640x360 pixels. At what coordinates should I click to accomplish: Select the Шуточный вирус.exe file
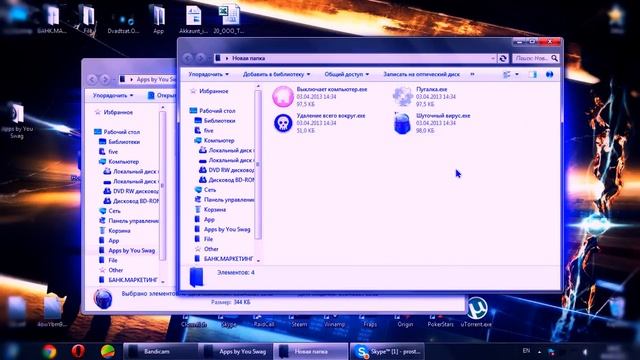[432, 123]
